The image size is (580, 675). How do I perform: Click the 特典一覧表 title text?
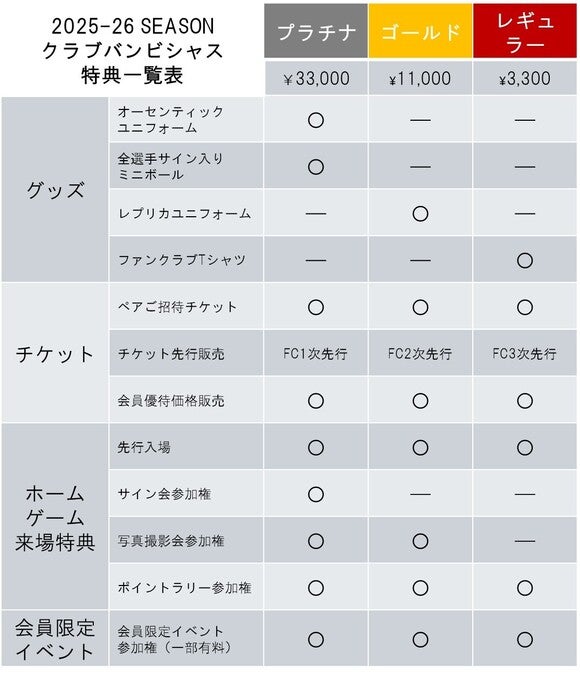pos(132,75)
